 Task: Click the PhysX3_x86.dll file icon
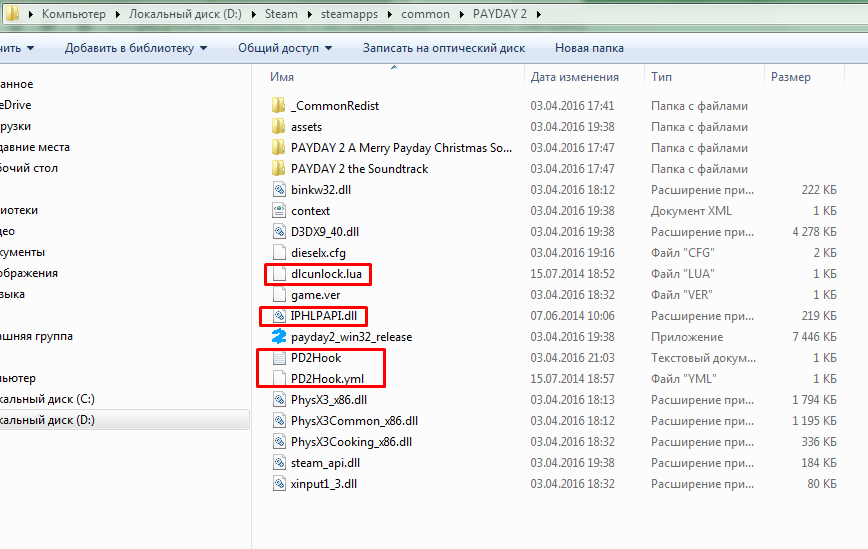pyautogui.click(x=279, y=400)
